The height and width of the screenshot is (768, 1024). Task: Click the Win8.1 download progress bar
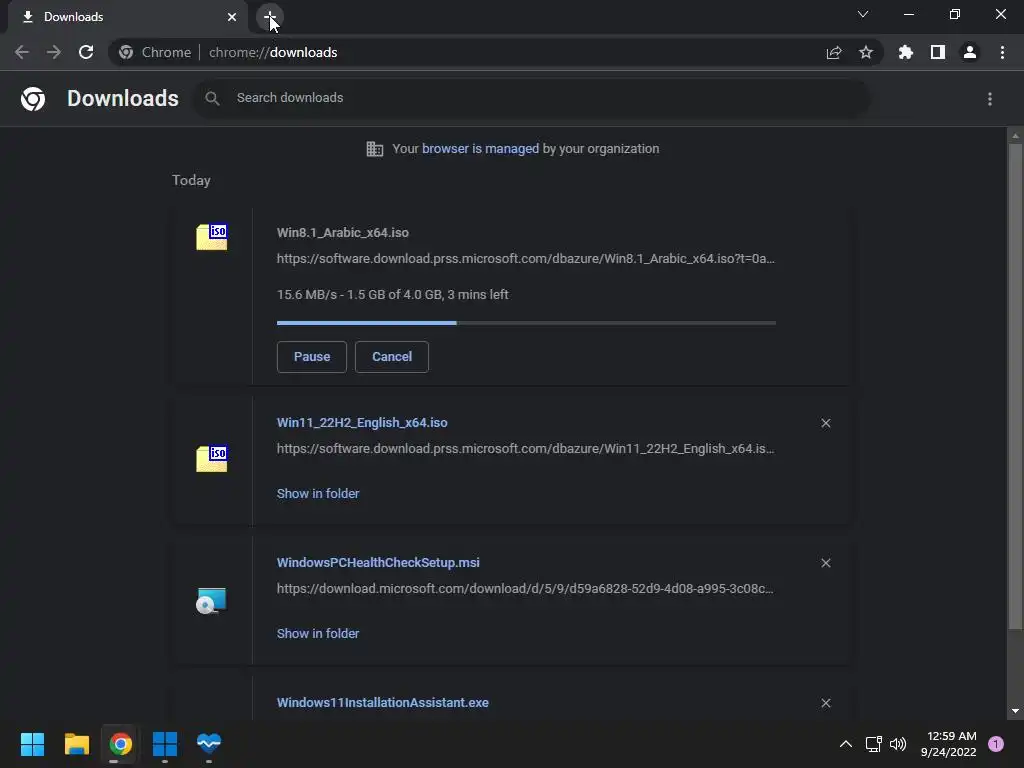526,323
